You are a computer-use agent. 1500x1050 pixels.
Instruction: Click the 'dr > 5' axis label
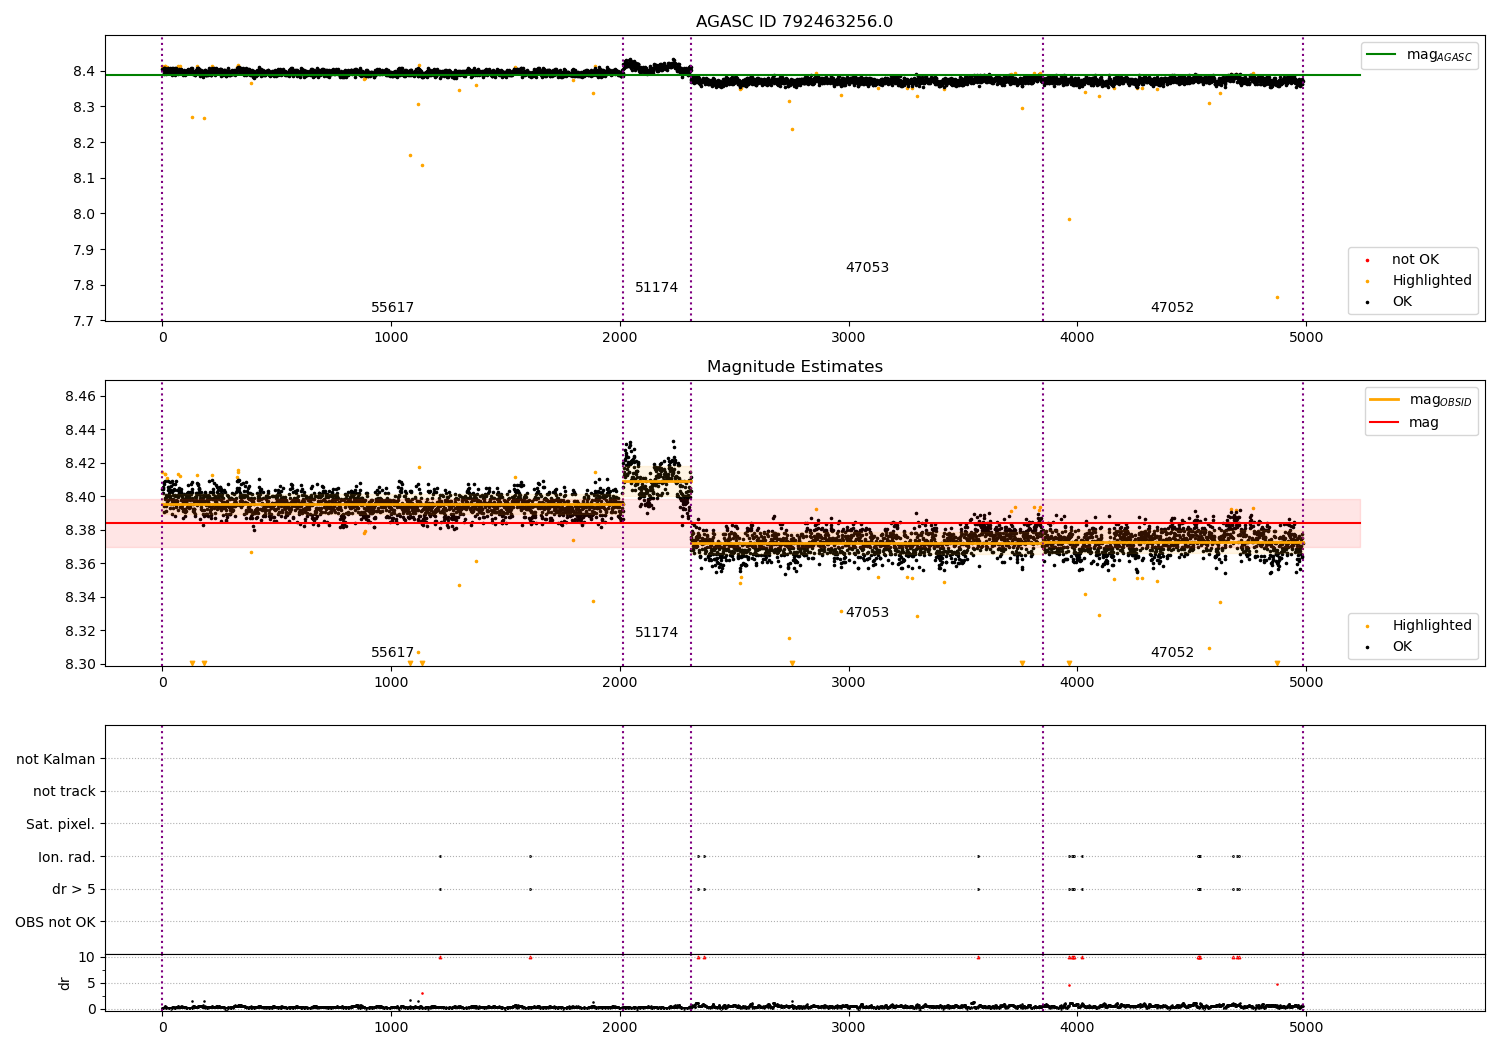pyautogui.click(x=74, y=890)
